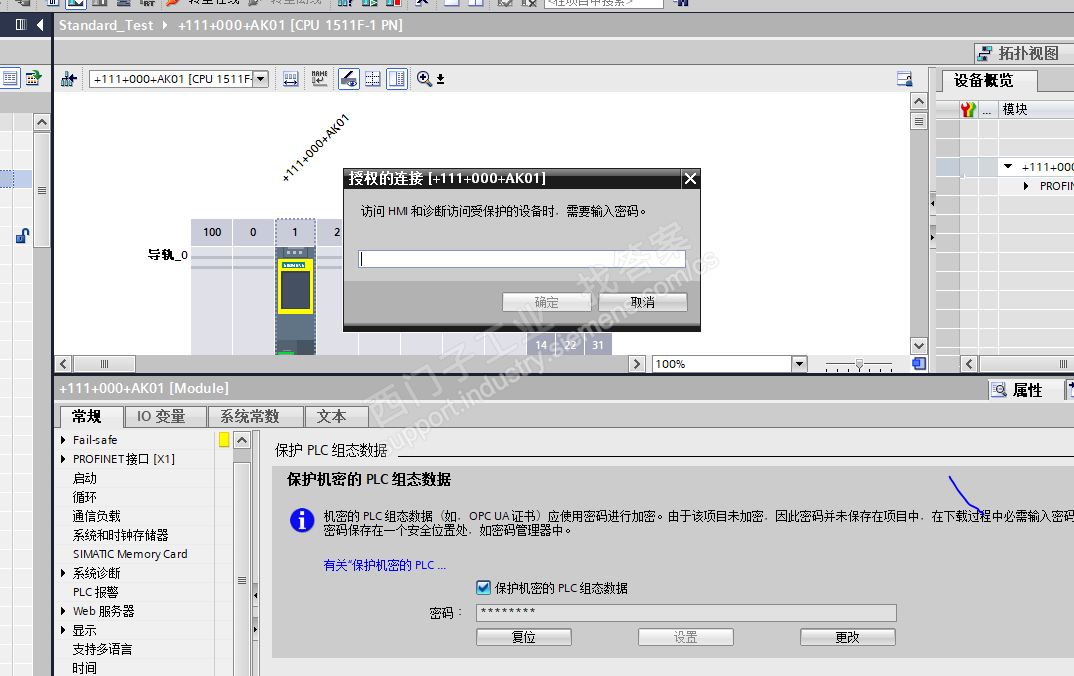The width and height of the screenshot is (1074, 676).
Task: Uncheck 保护机密的 PLC 组态数据 checkbox
Action: pos(483,588)
